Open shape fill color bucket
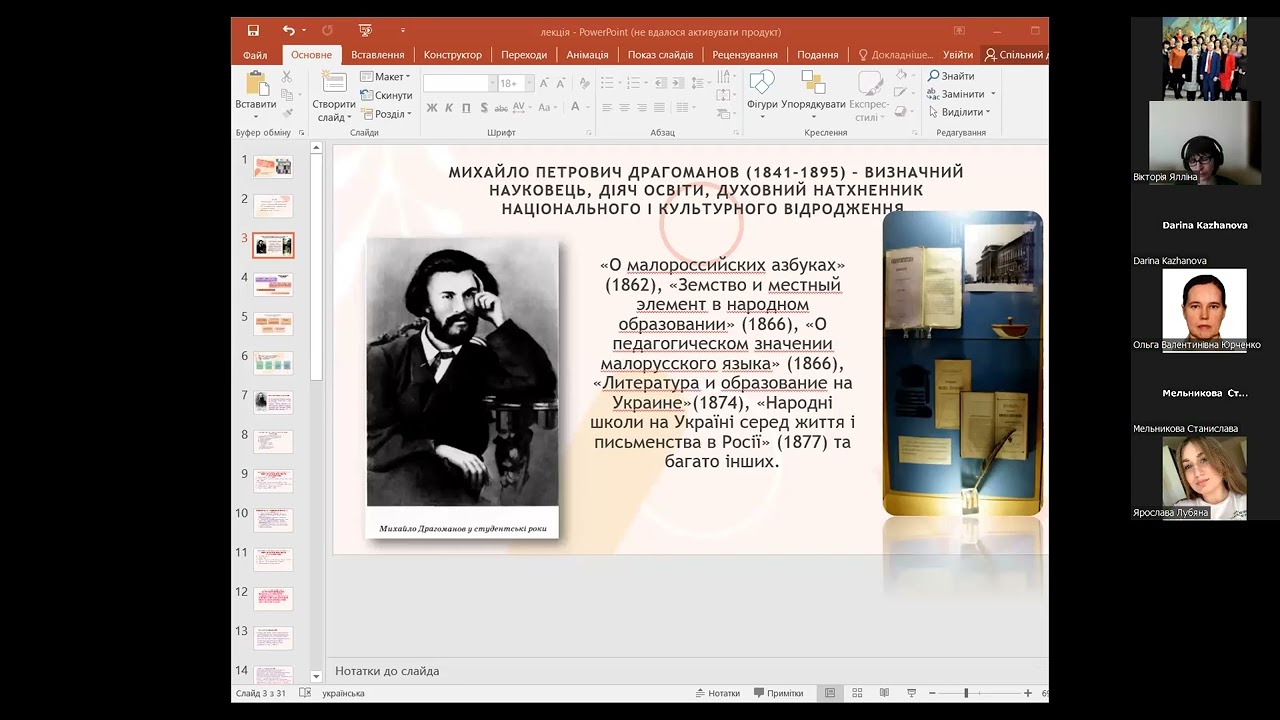1280x720 pixels. (903, 75)
